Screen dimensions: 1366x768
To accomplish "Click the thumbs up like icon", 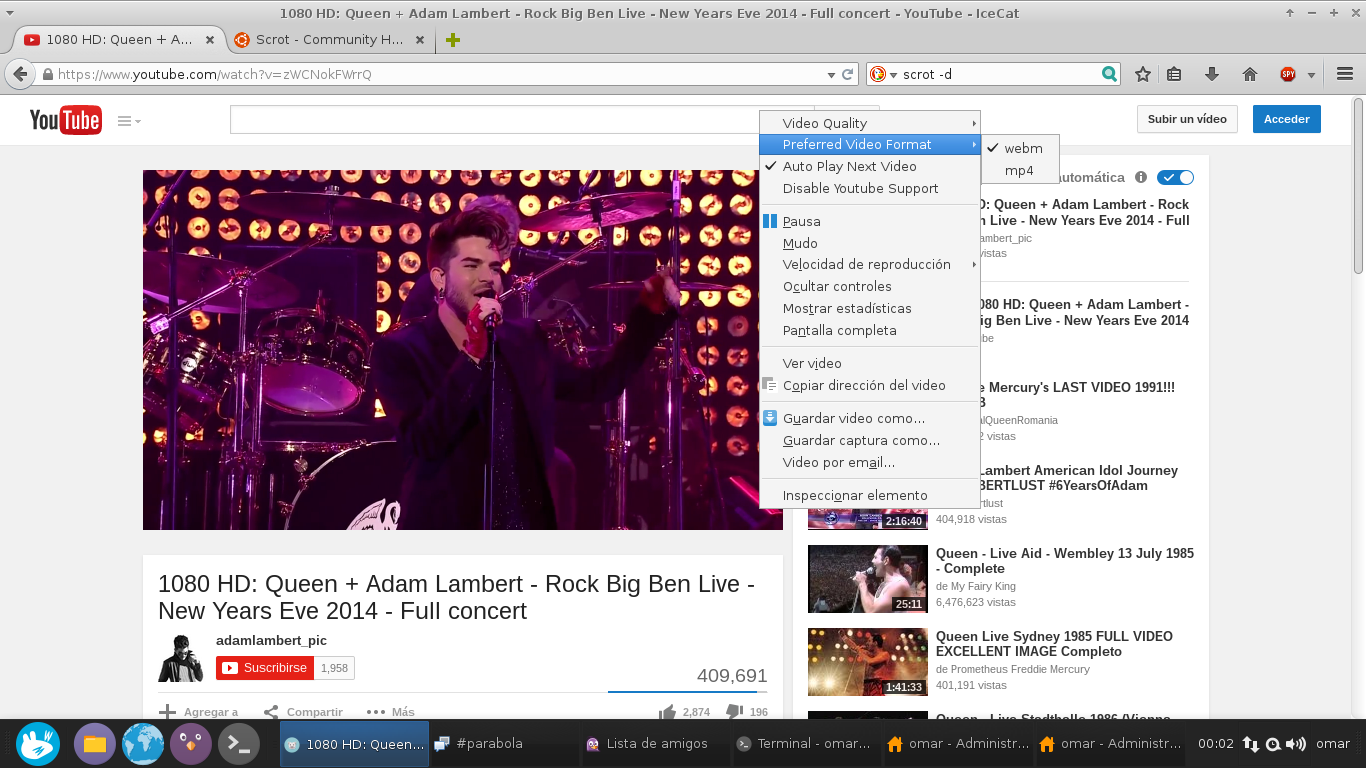I will tap(667, 712).
